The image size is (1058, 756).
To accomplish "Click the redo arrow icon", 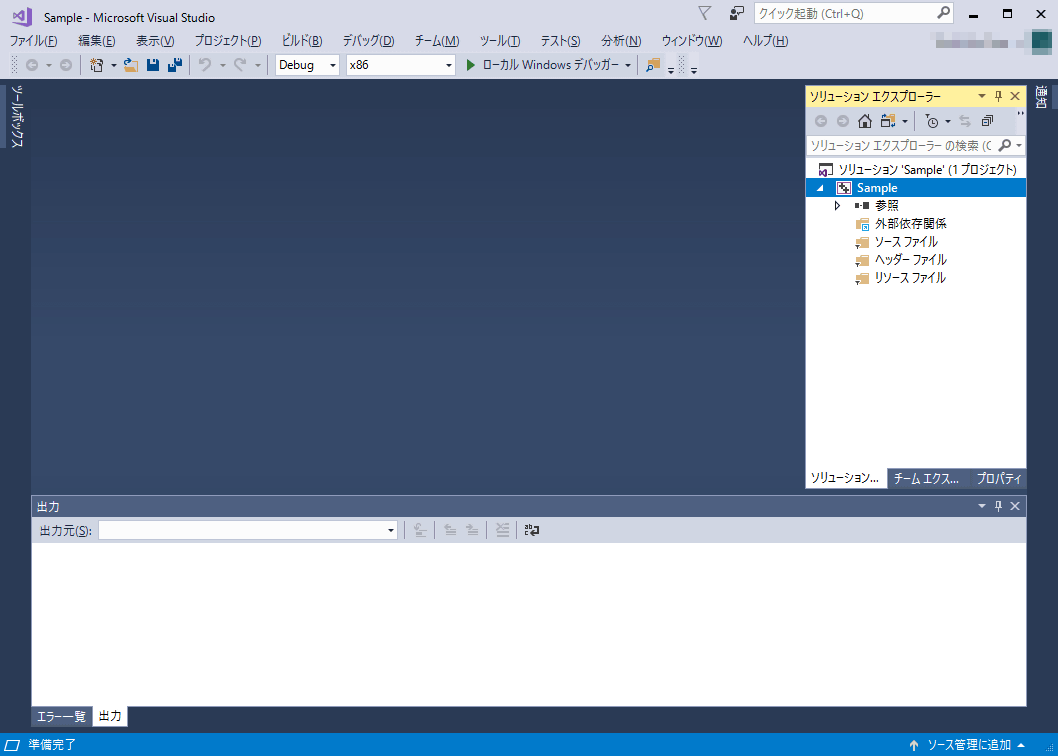I will click(x=240, y=65).
